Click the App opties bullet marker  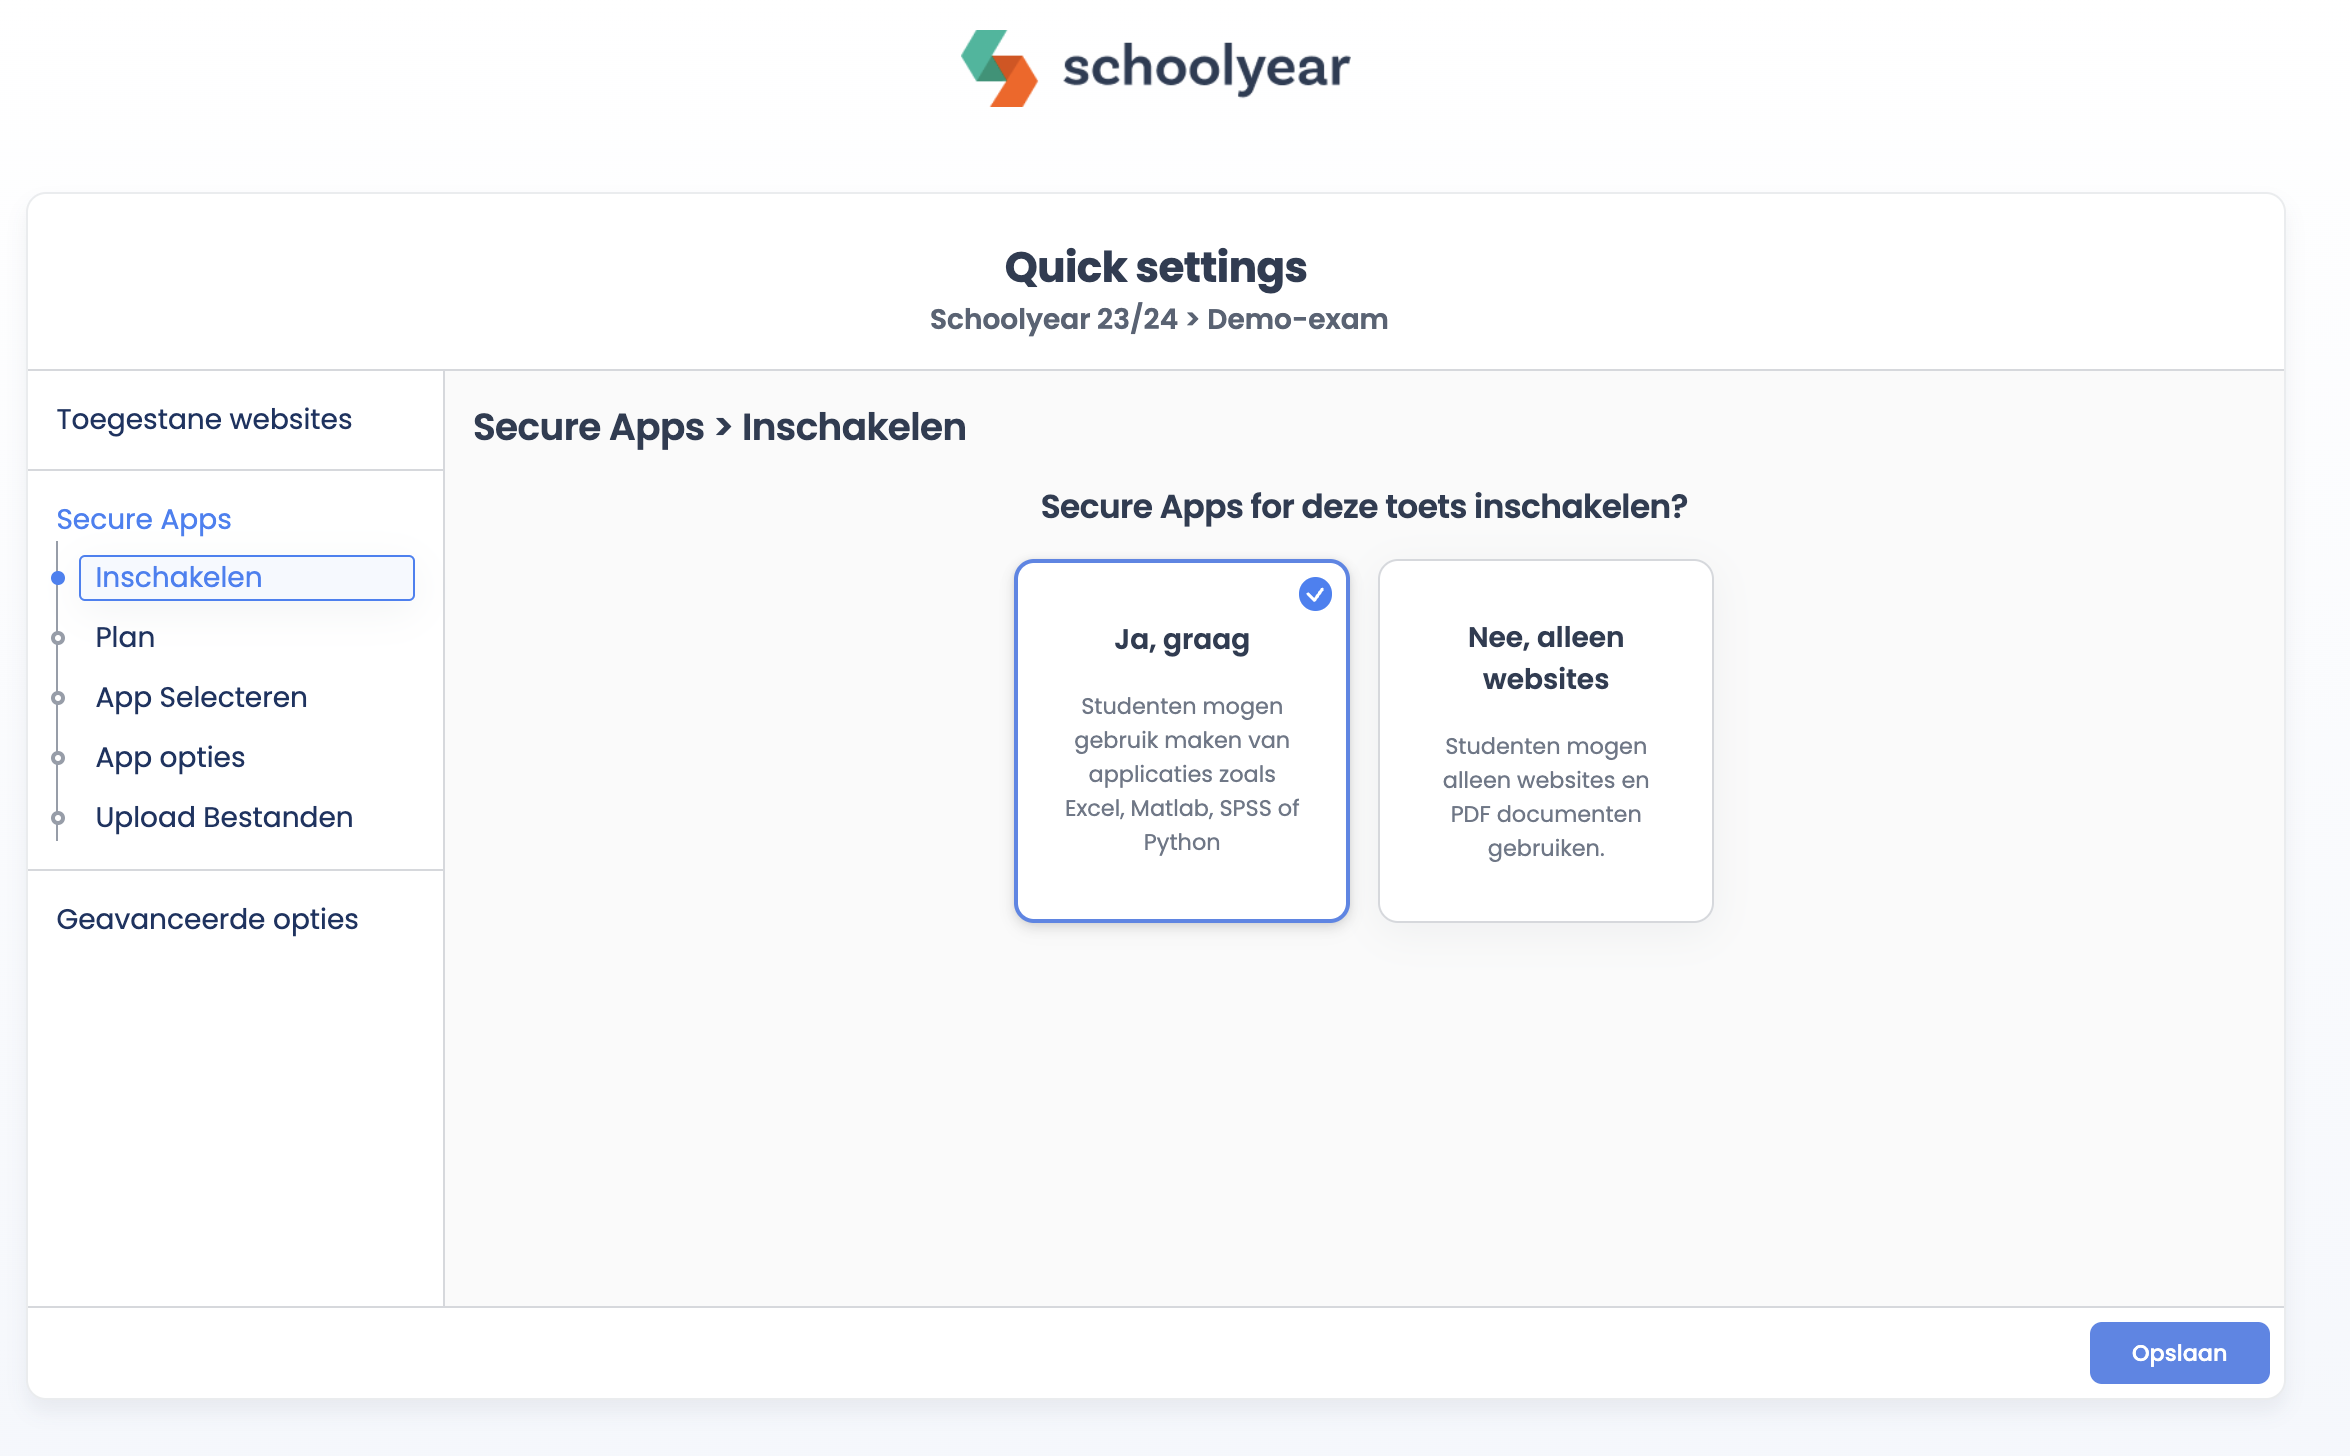point(58,758)
